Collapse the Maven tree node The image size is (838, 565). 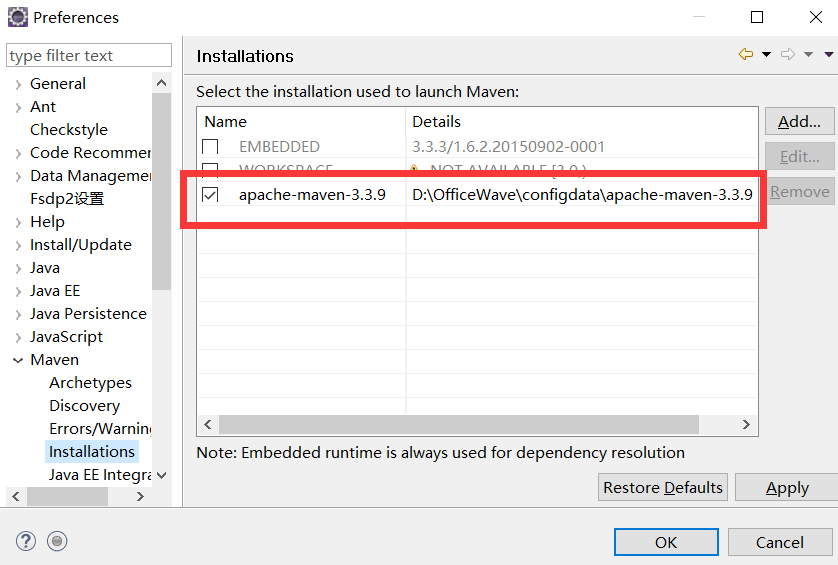(18, 360)
